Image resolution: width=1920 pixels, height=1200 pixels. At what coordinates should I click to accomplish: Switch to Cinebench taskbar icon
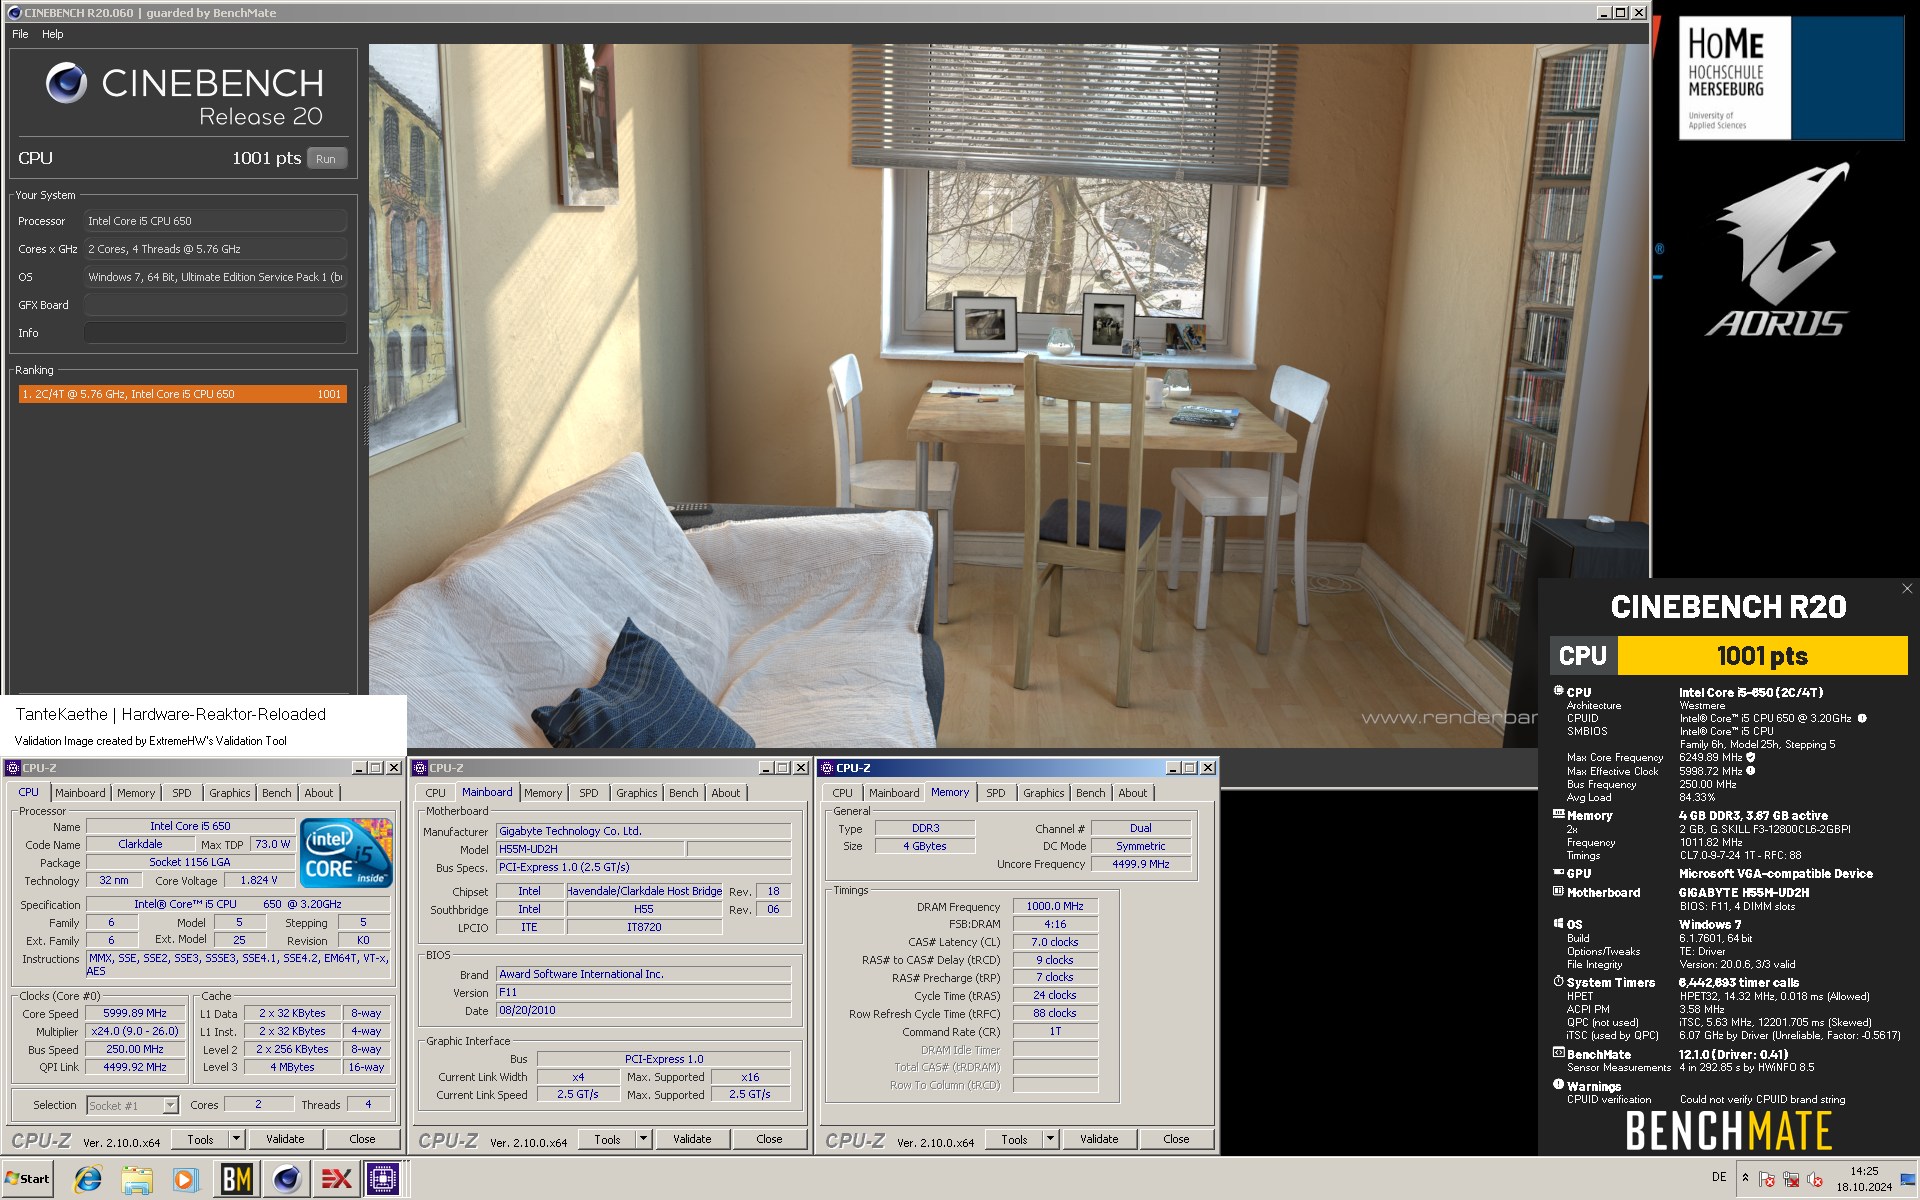[287, 1179]
